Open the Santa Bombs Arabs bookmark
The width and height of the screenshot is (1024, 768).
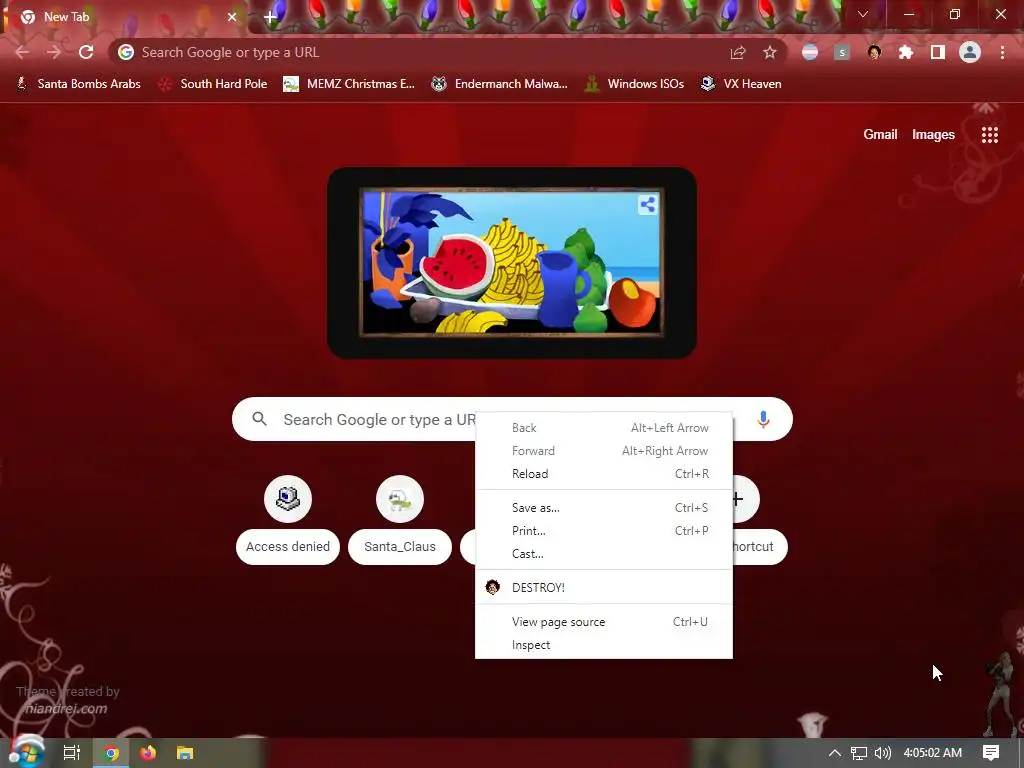[79, 84]
